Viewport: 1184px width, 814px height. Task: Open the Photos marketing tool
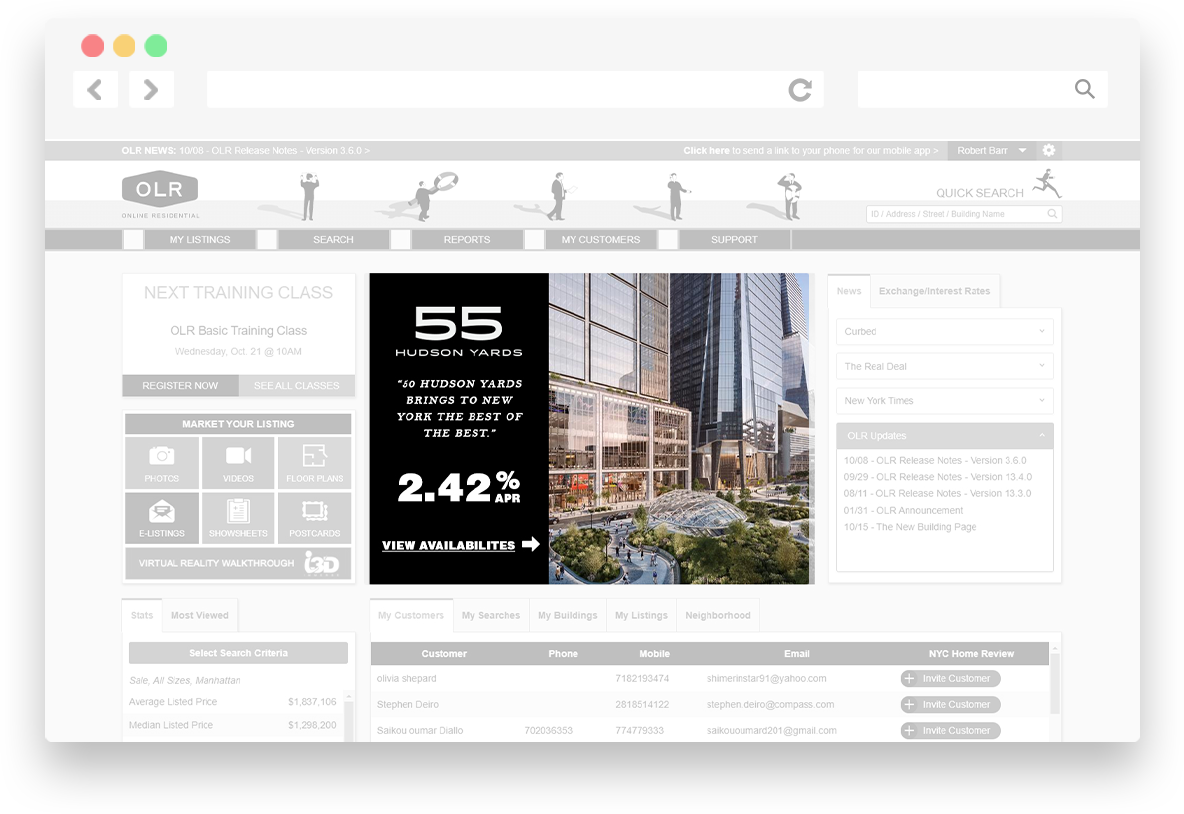(162, 463)
